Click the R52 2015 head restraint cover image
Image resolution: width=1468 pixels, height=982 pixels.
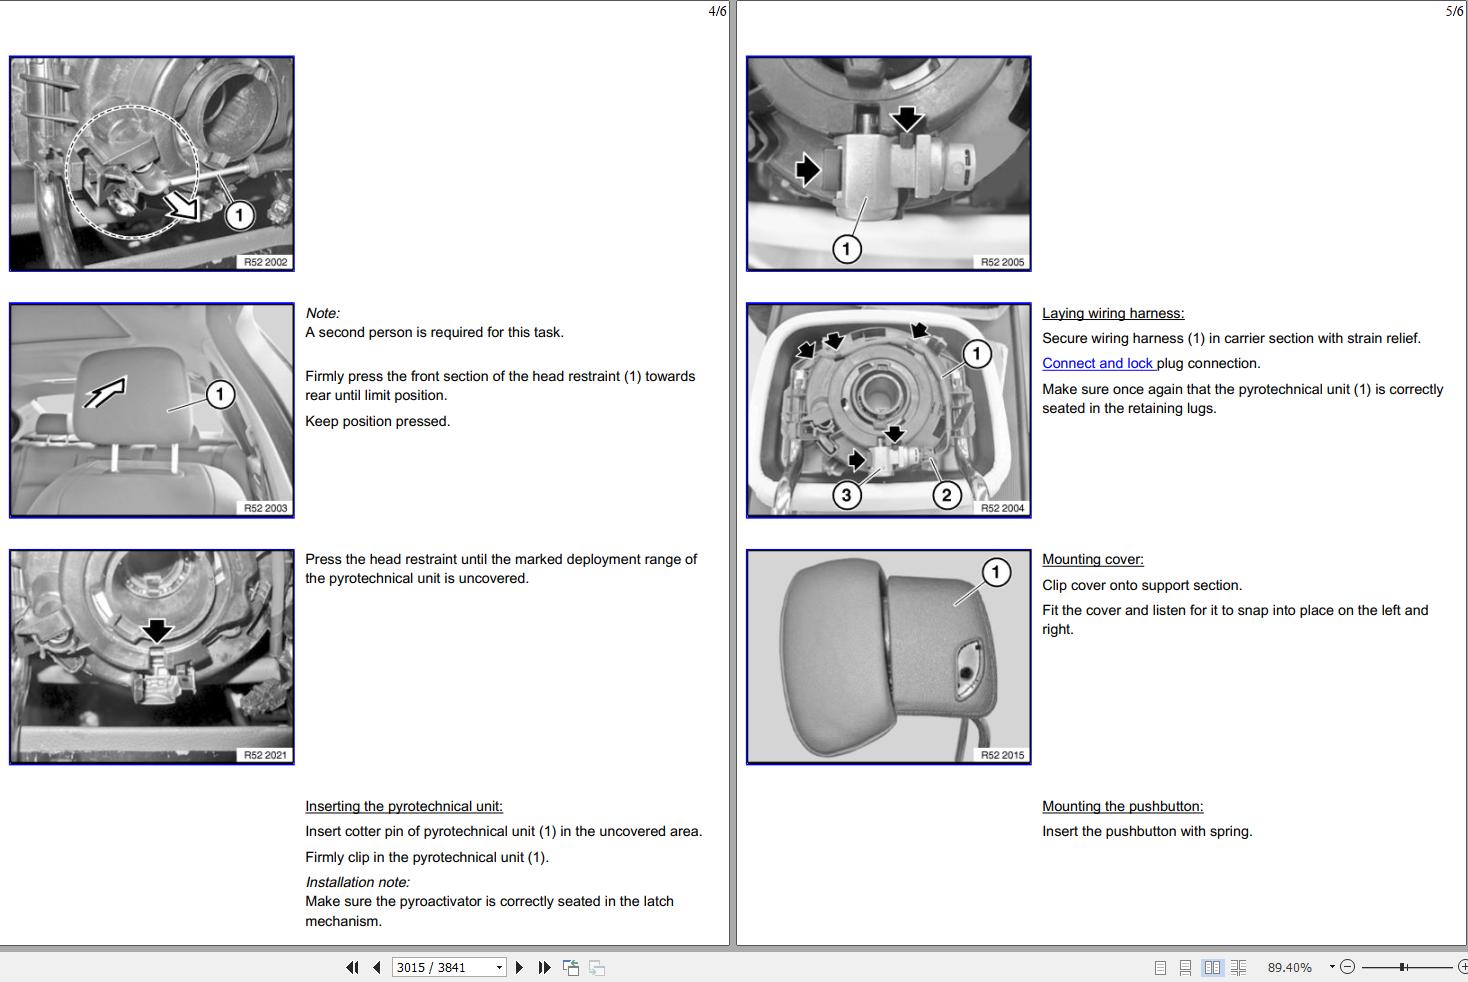[x=888, y=657]
